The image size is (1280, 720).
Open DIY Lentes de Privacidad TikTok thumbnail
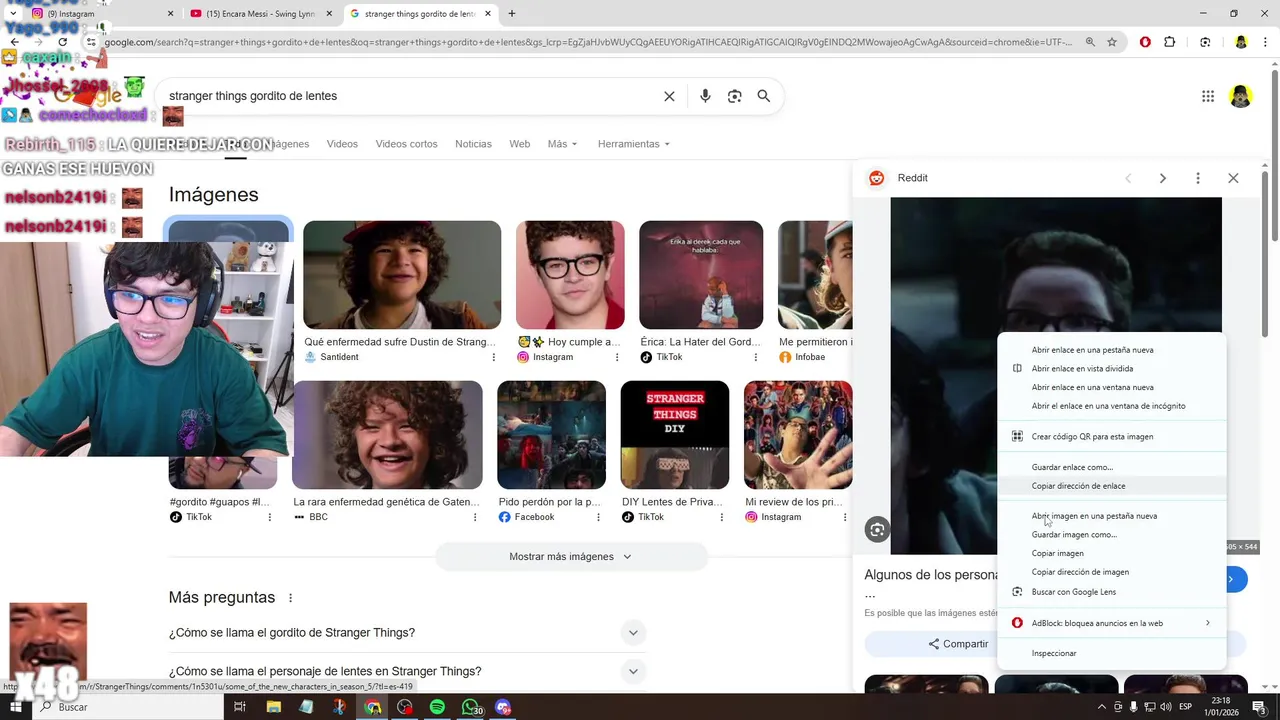pyautogui.click(x=675, y=435)
